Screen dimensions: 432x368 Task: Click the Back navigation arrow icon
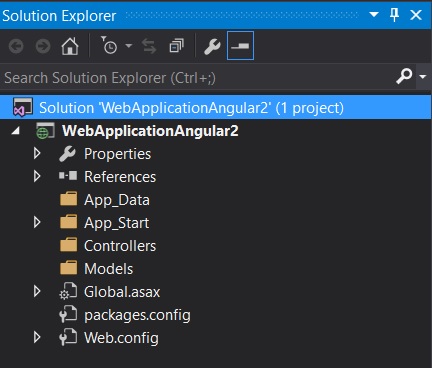point(16,46)
